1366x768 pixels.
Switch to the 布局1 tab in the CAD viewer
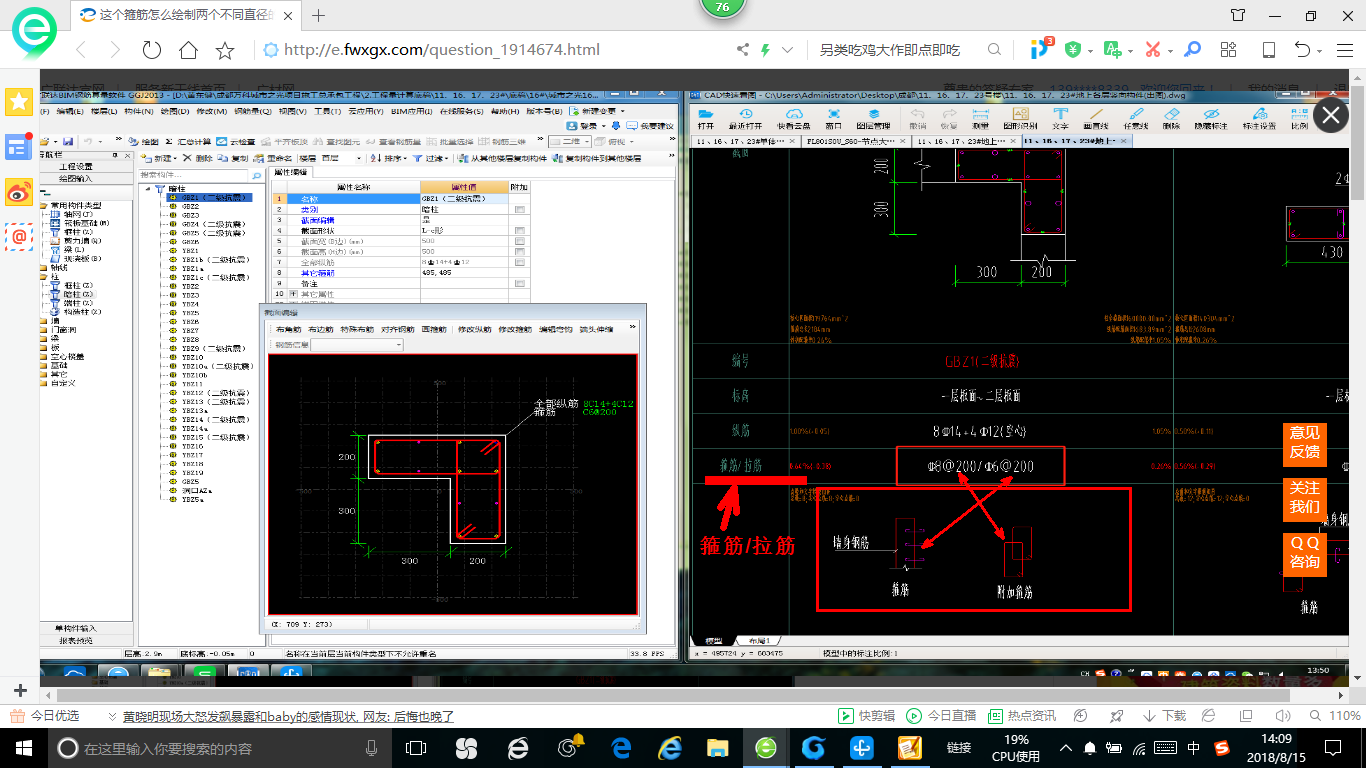point(758,640)
